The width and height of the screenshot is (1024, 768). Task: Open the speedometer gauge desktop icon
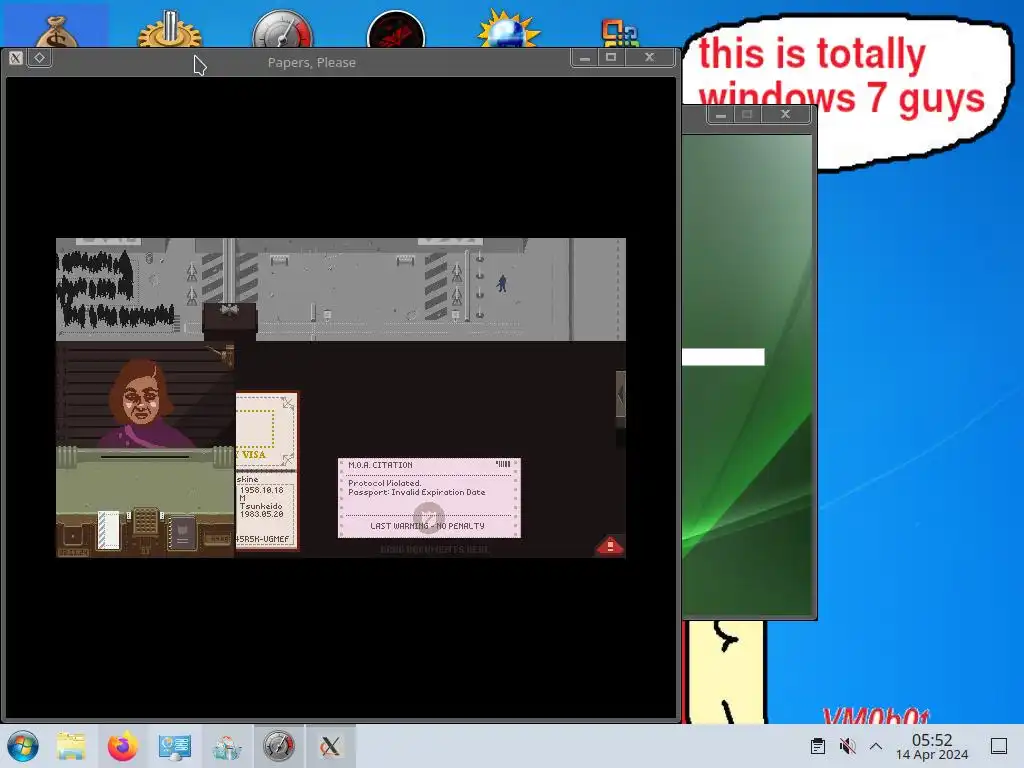(283, 29)
